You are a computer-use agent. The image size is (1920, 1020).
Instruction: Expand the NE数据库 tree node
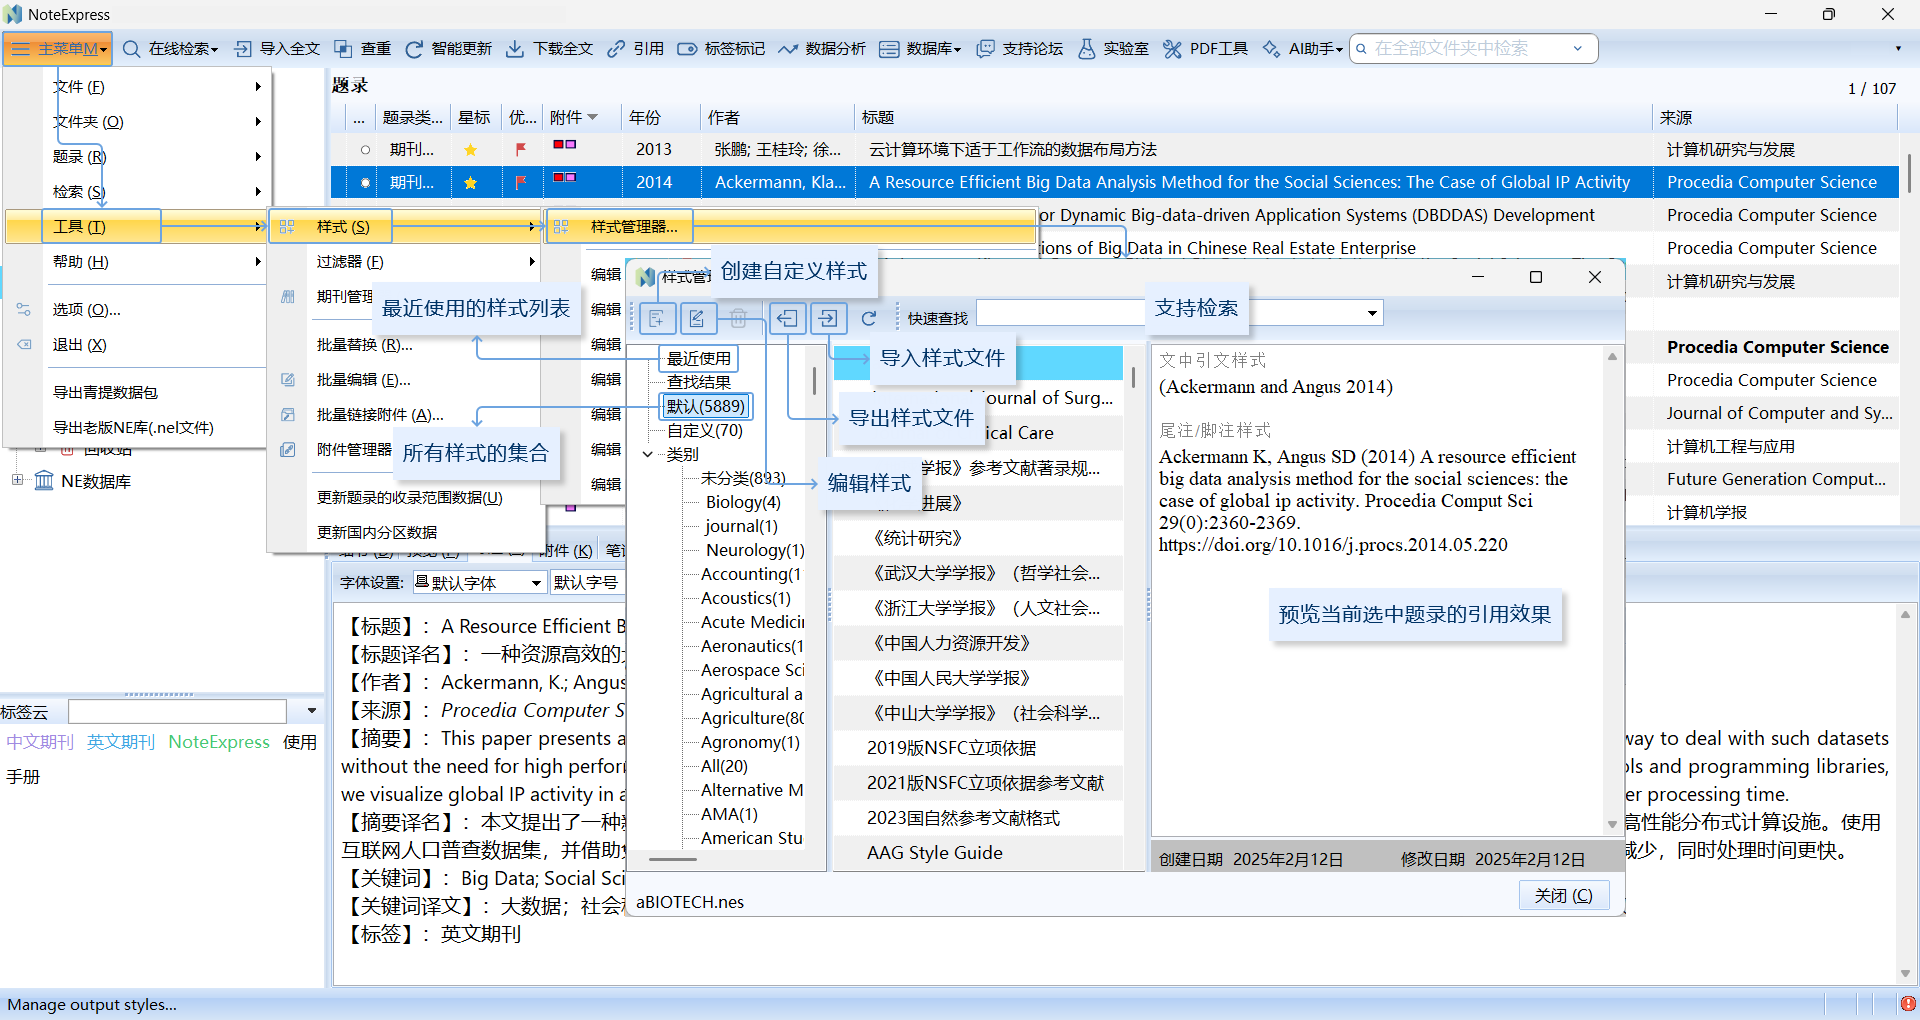pos(17,481)
